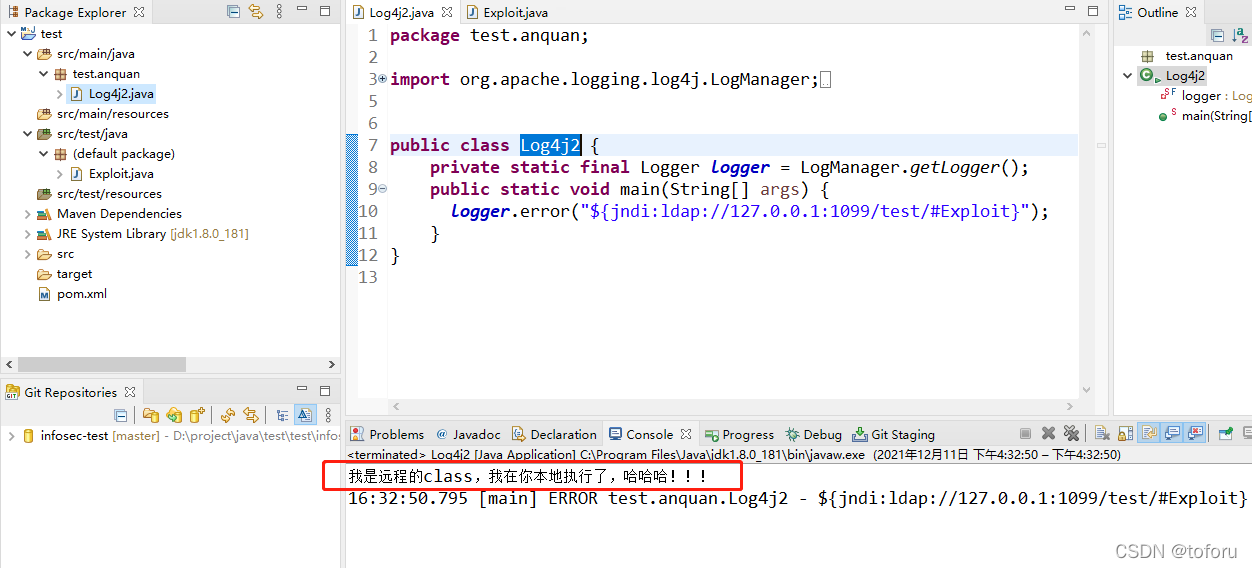Select the target folder
The width and height of the screenshot is (1252, 568).
64,274
